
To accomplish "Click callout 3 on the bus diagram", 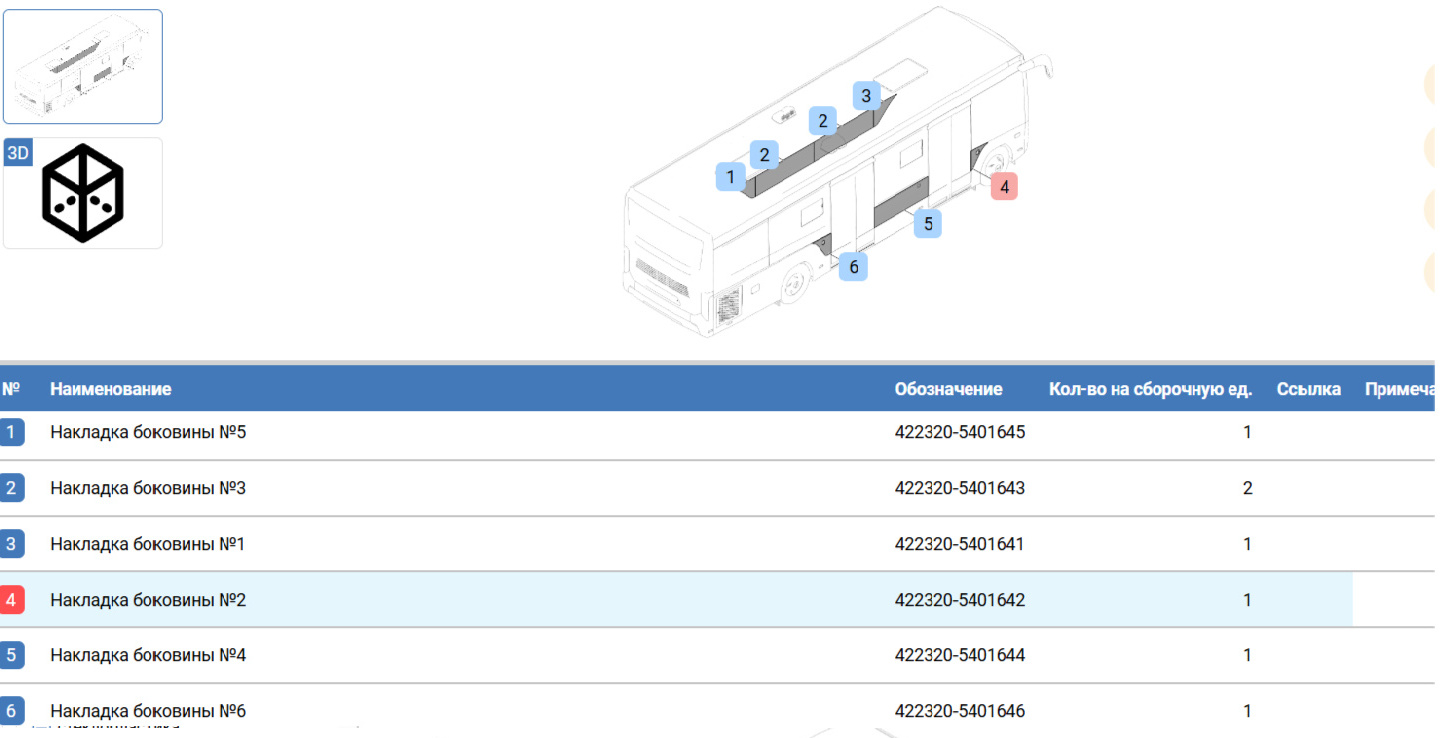I will (866, 96).
